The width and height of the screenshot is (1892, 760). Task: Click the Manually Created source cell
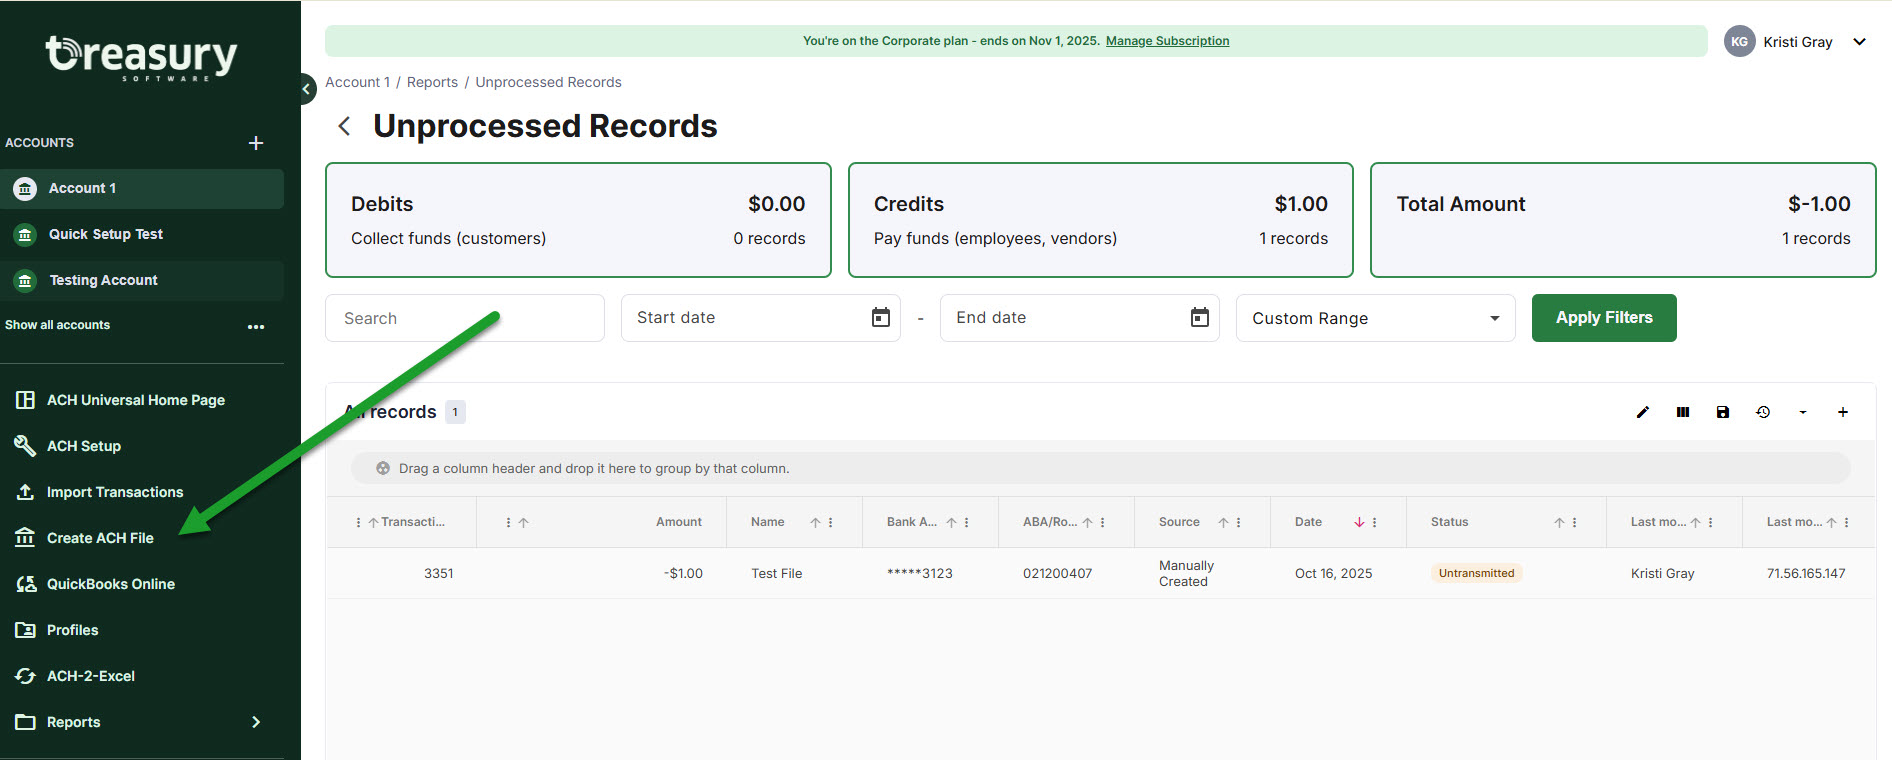[1186, 574]
